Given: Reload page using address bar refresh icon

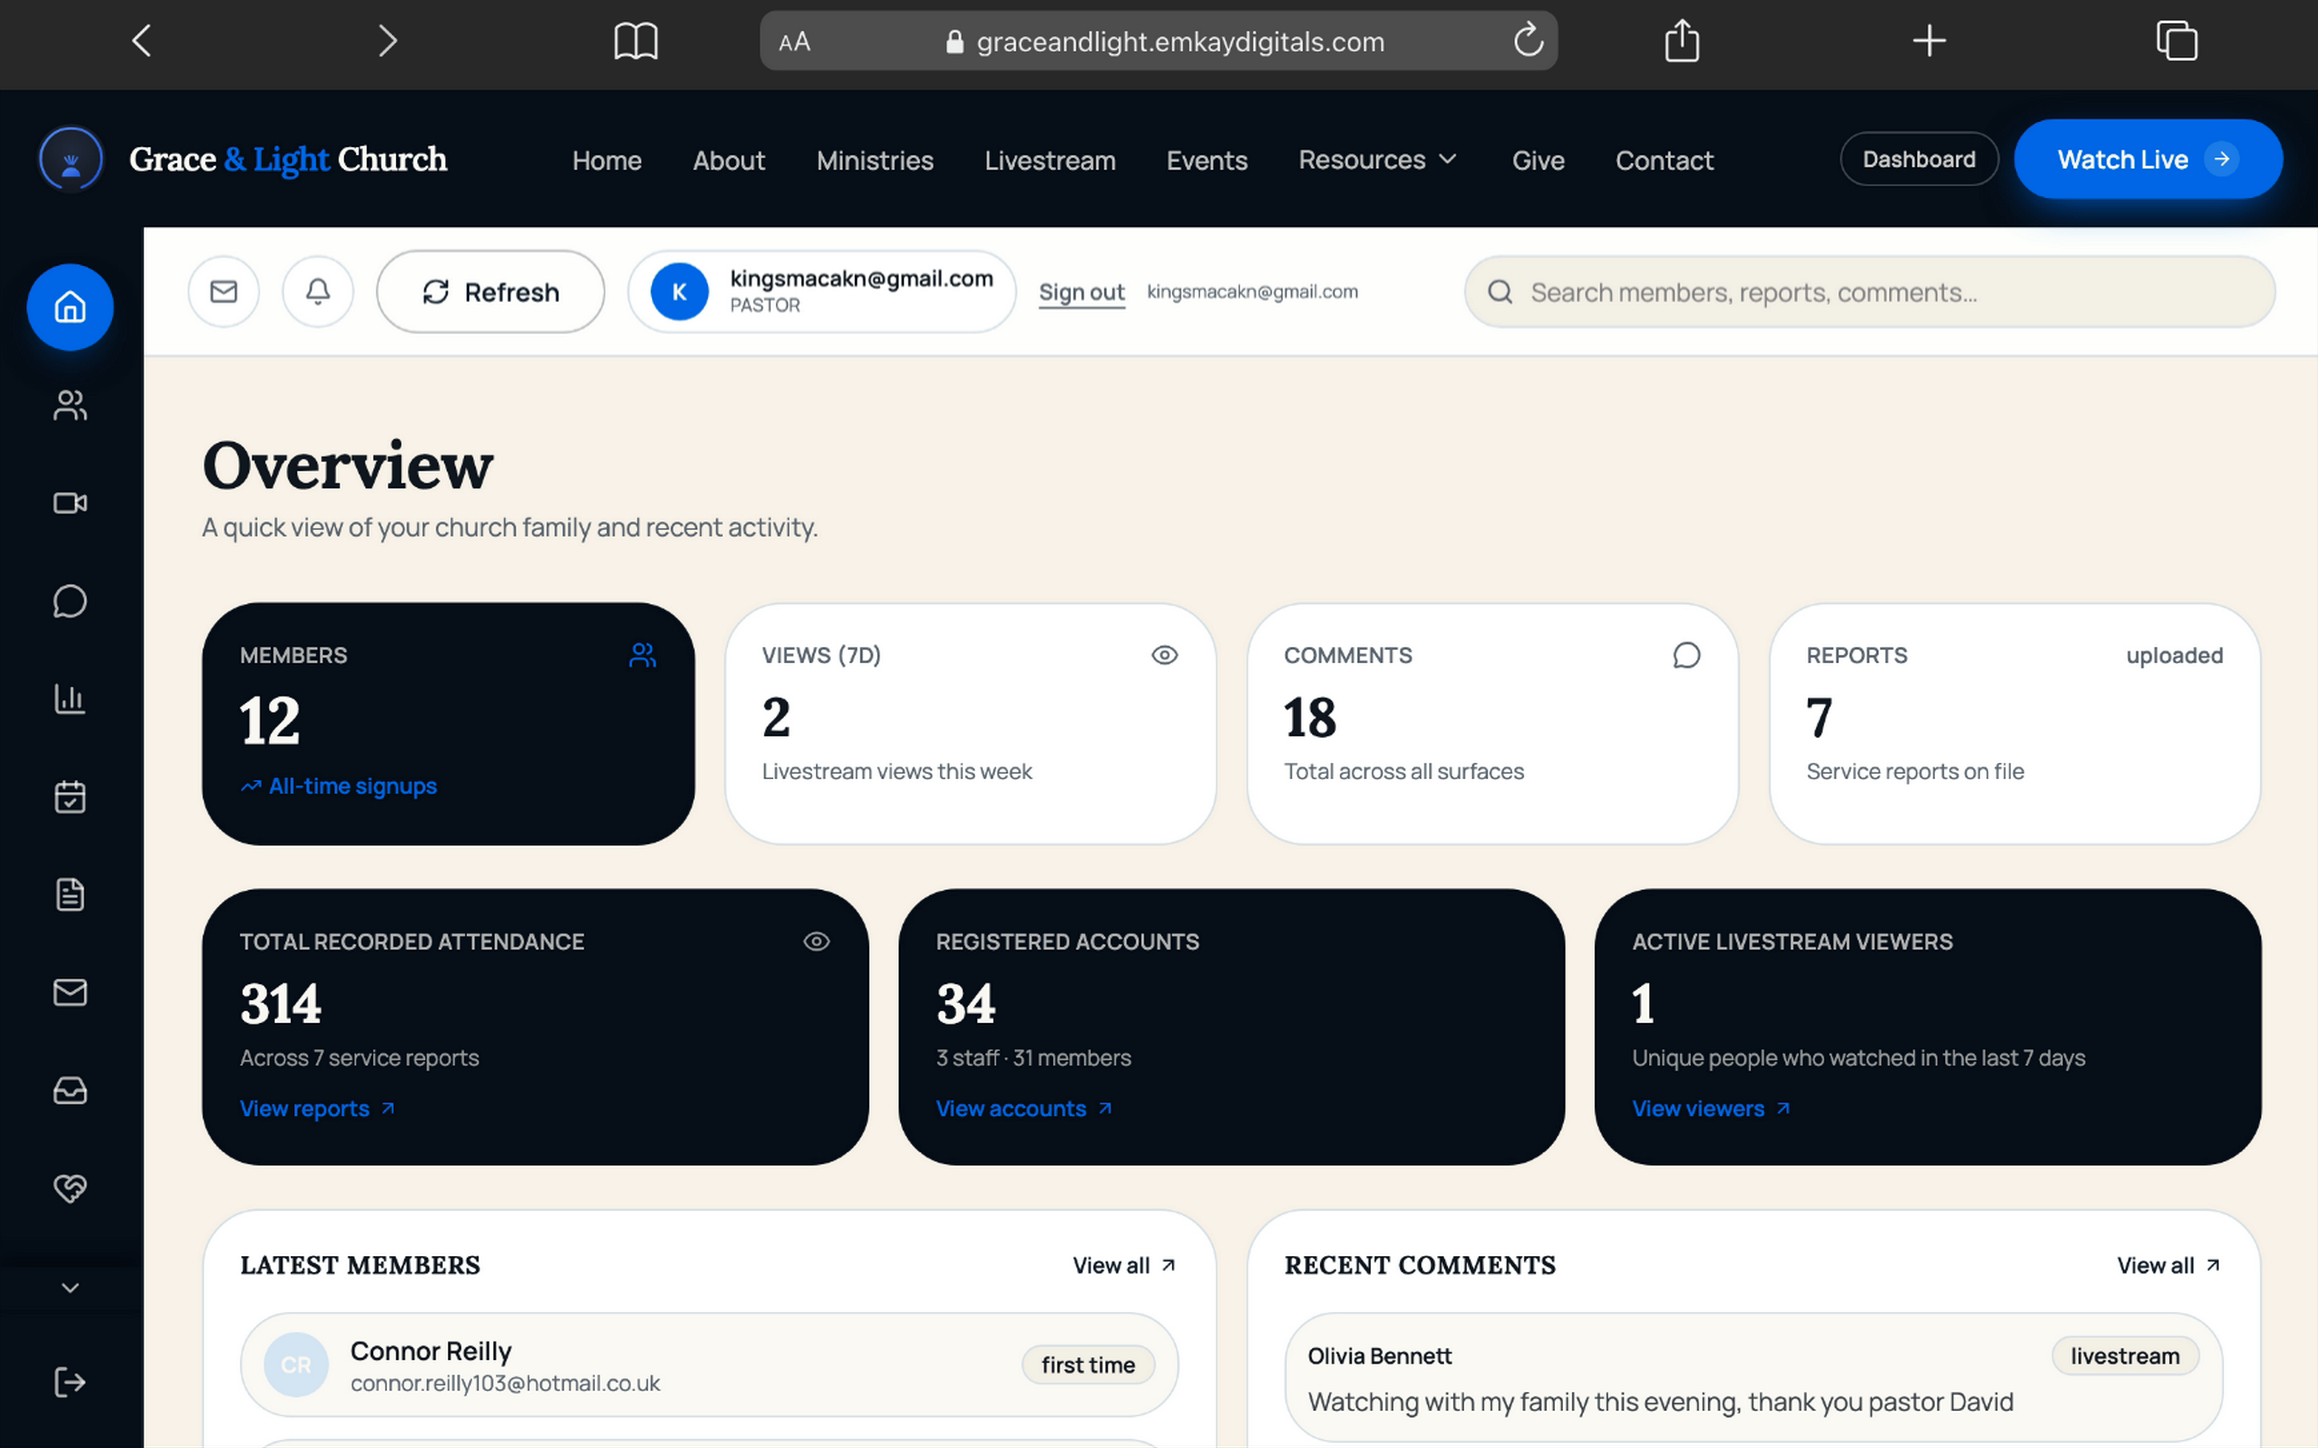Looking at the screenshot, I should (1528, 41).
